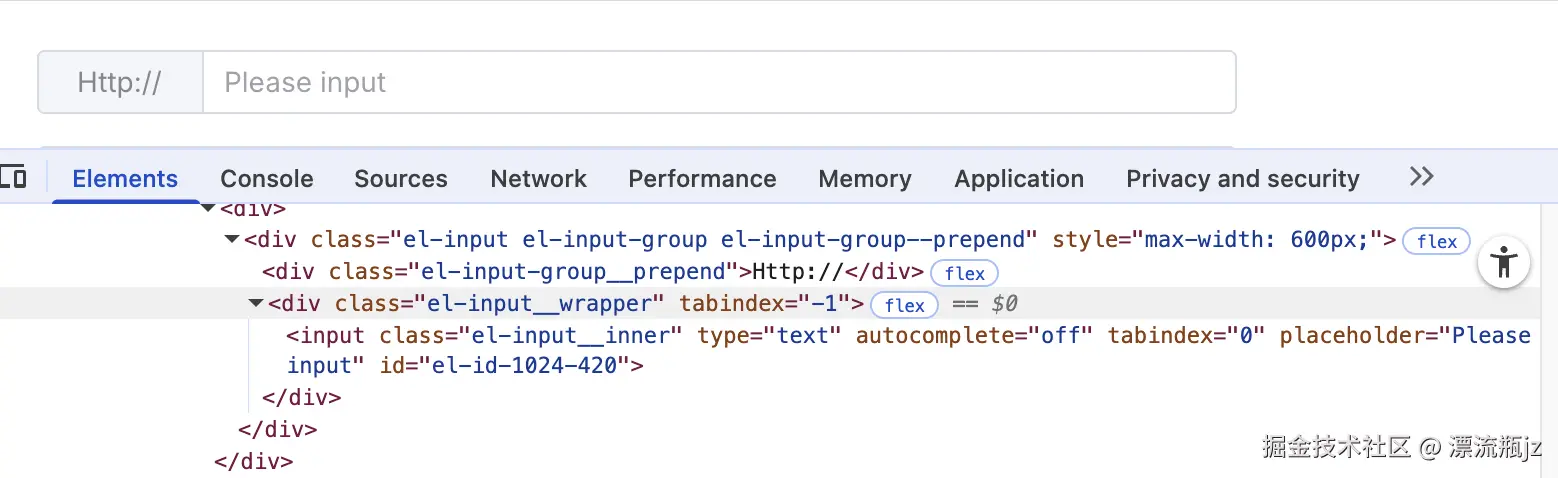Screen dimensions: 1558x478
Task: Select the Memory tab
Action: click(864, 179)
